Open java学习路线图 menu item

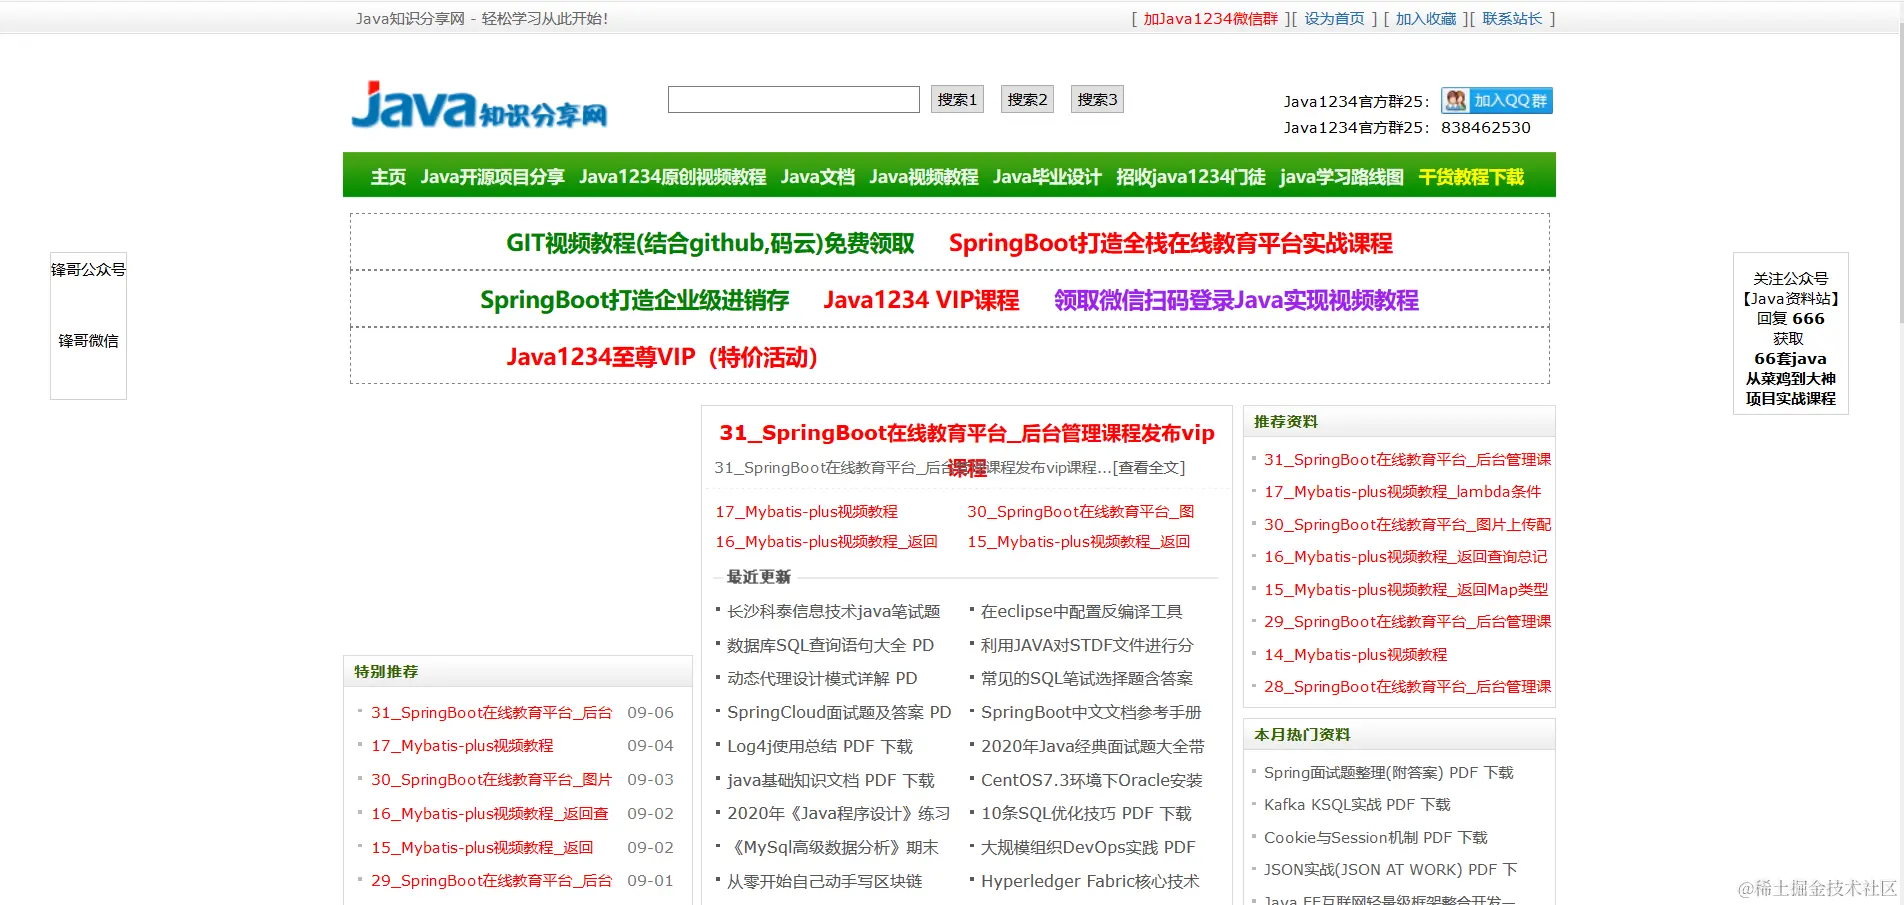[x=1341, y=177]
